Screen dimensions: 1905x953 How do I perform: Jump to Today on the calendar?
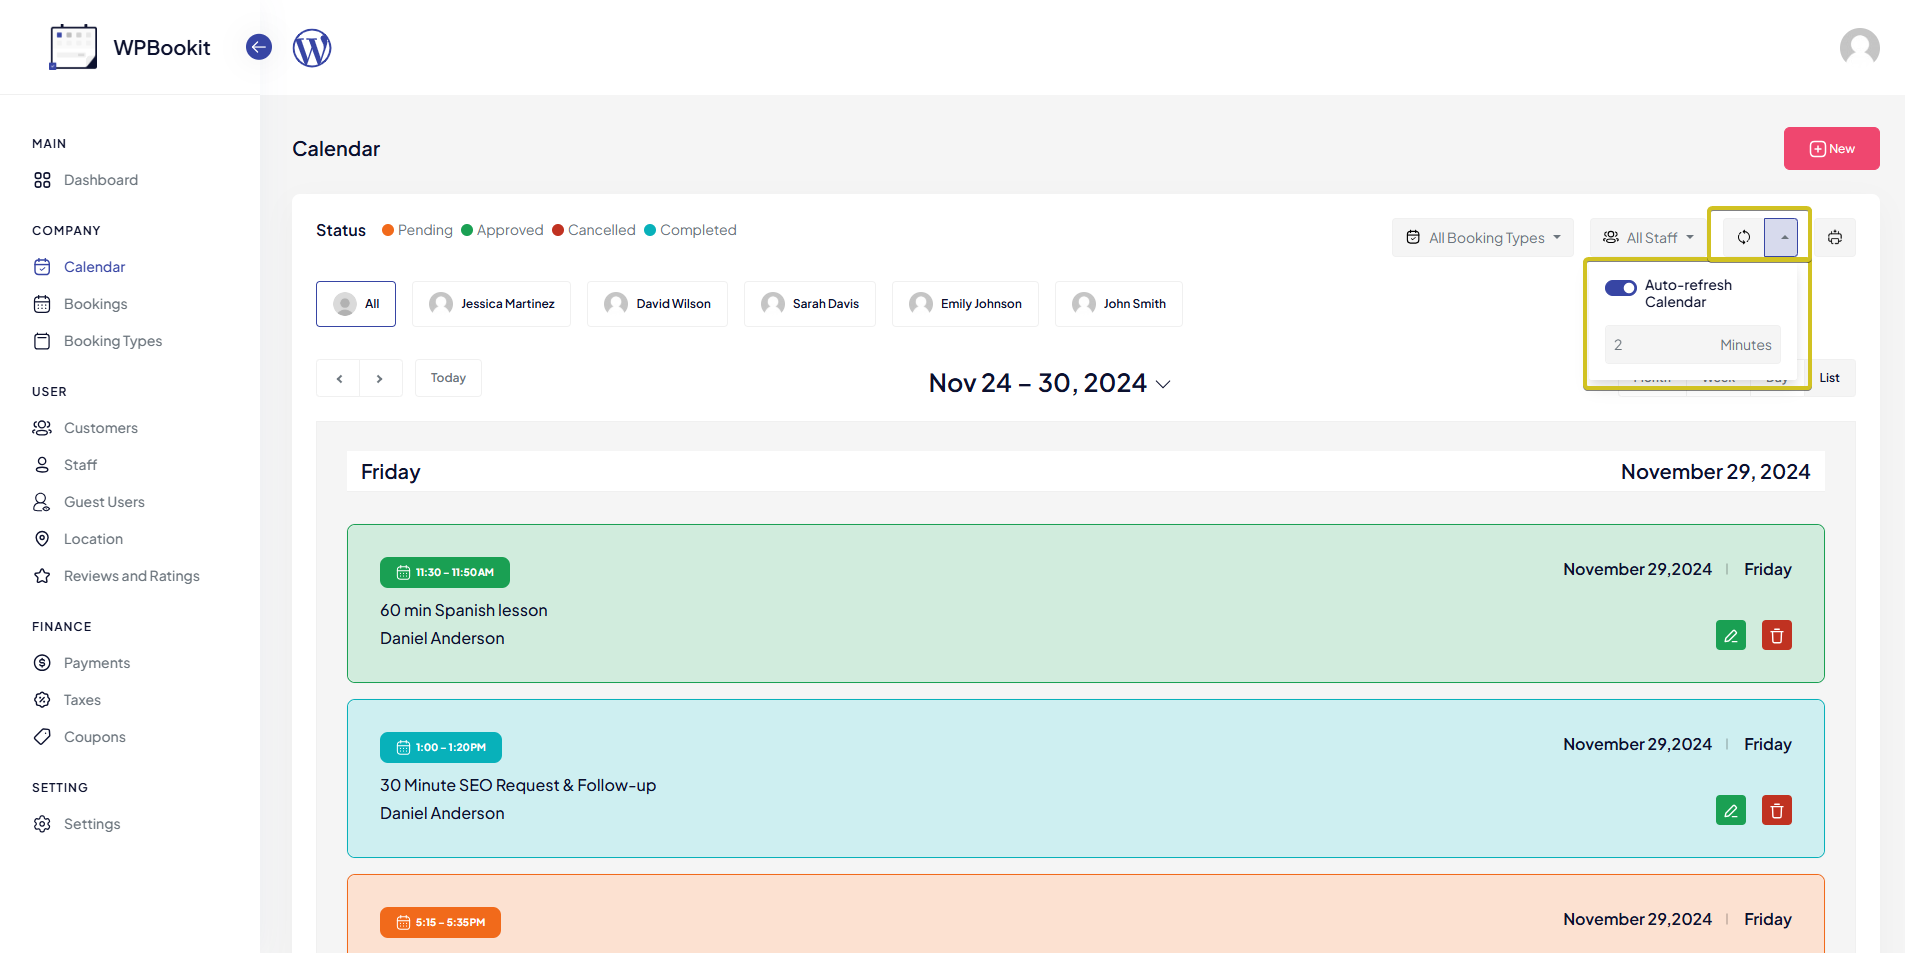point(448,378)
